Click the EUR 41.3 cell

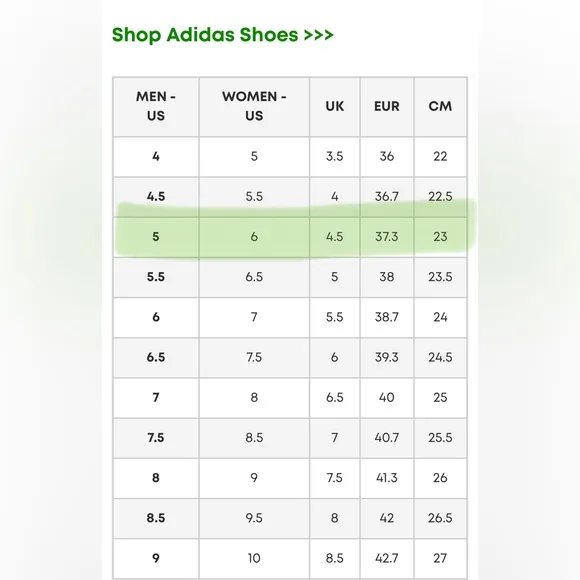point(387,478)
